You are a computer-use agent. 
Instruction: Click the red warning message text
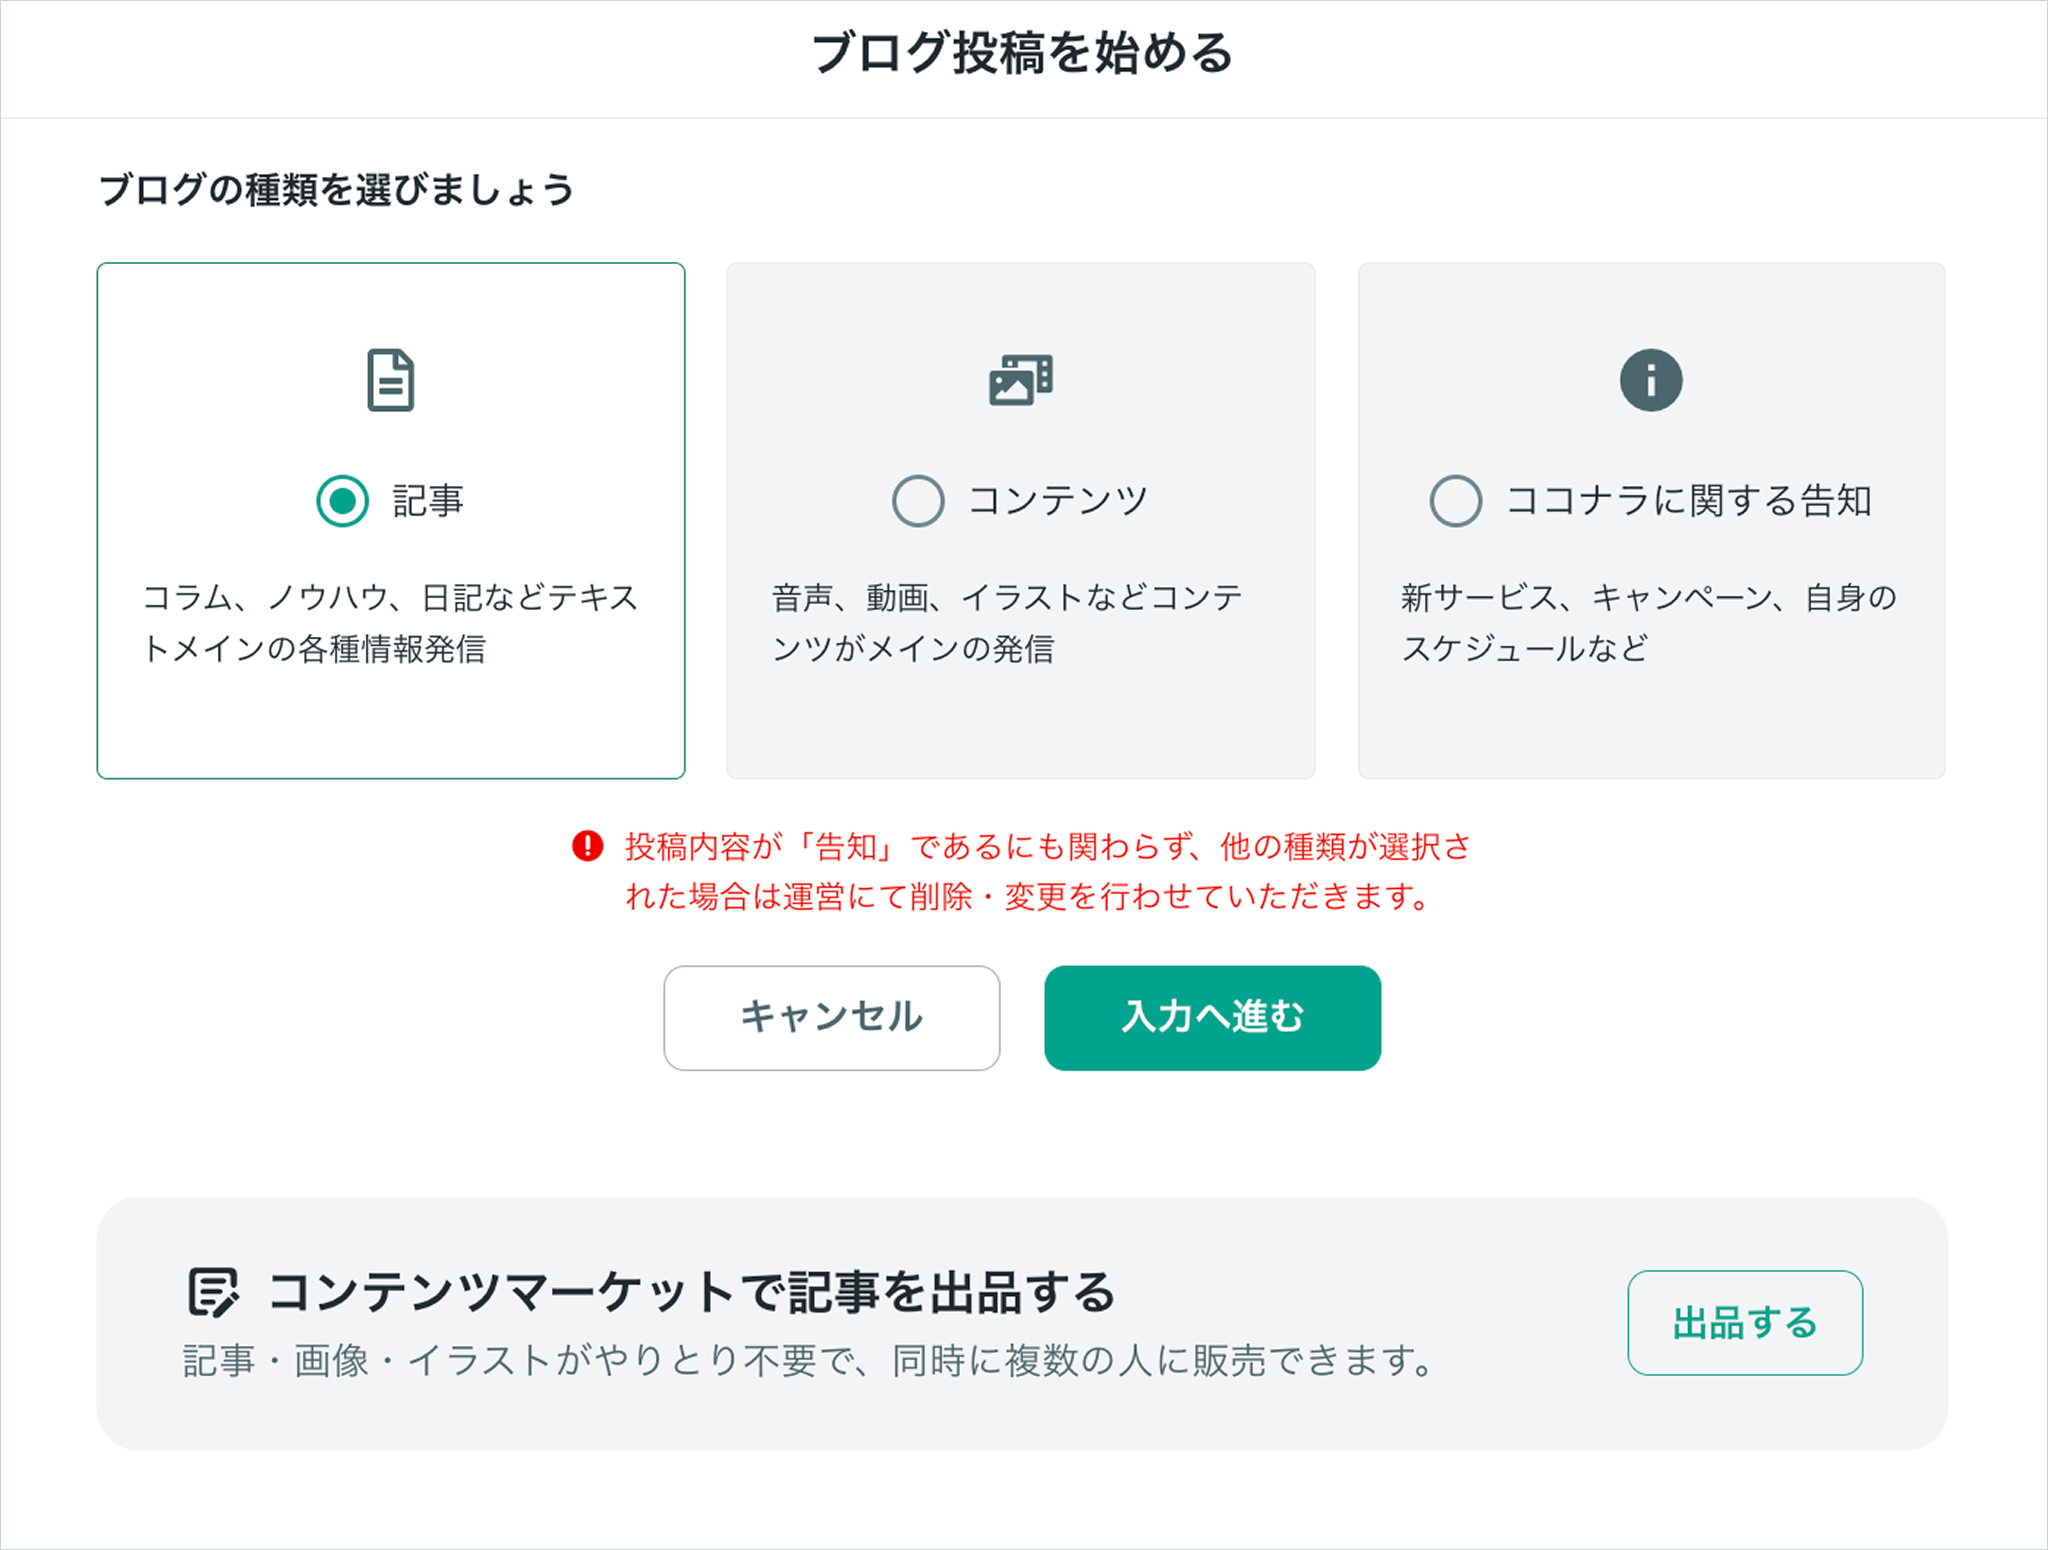1048,871
